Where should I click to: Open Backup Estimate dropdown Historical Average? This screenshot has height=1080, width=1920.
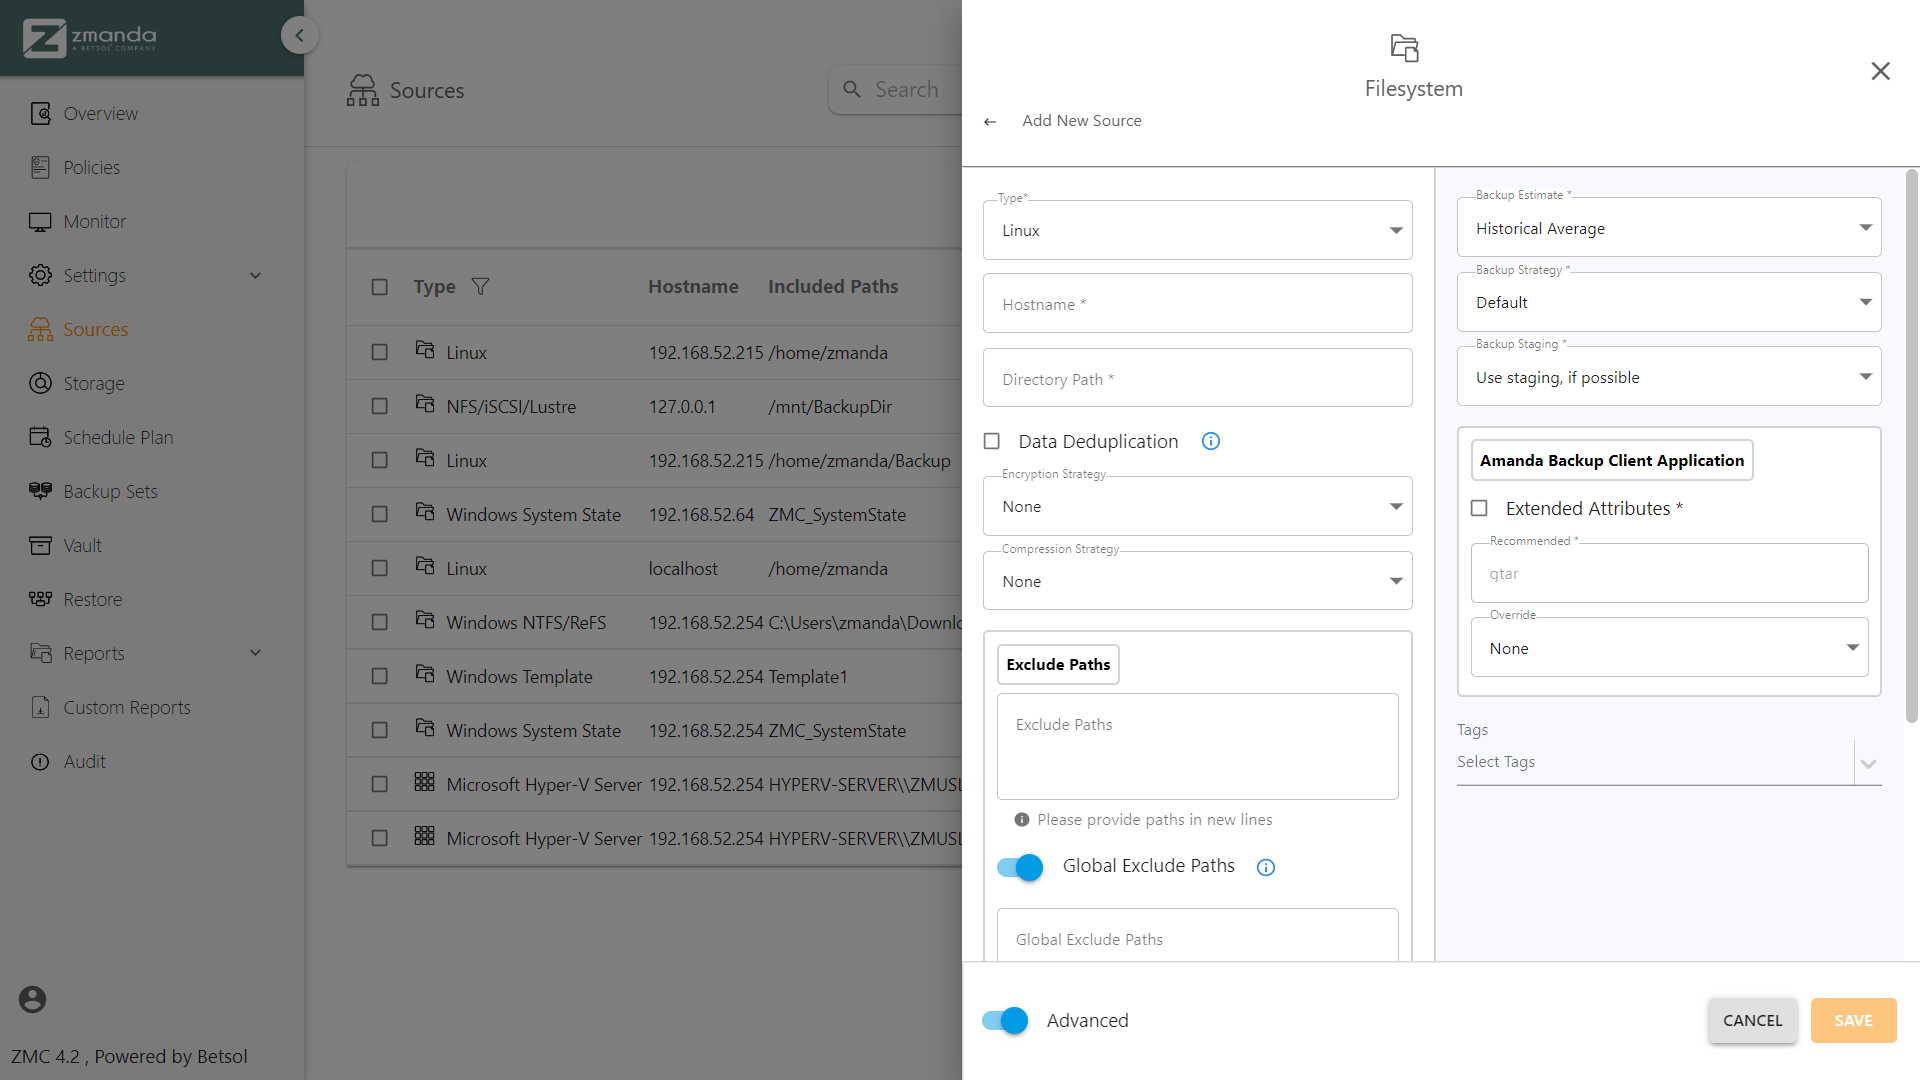tap(1669, 227)
